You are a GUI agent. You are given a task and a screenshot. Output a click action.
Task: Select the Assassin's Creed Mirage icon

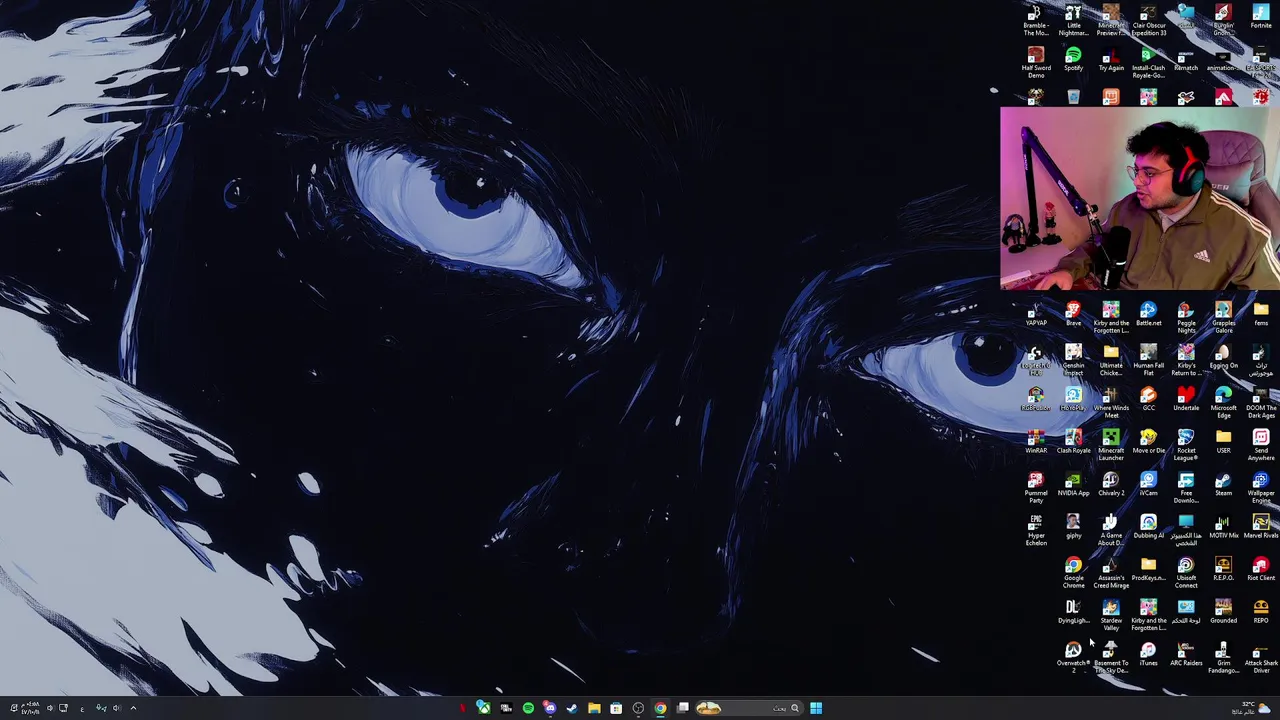point(1111,573)
